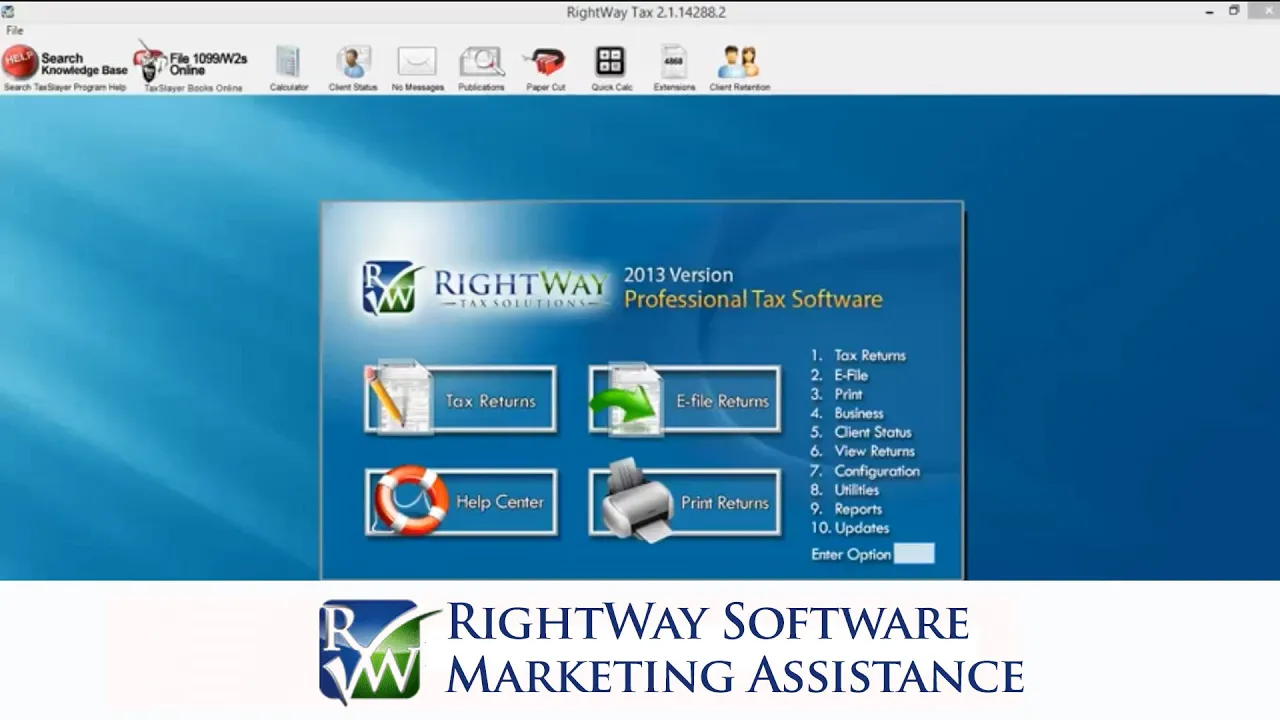Click the Print Returns button
This screenshot has width=1280, height=720.
click(x=685, y=502)
